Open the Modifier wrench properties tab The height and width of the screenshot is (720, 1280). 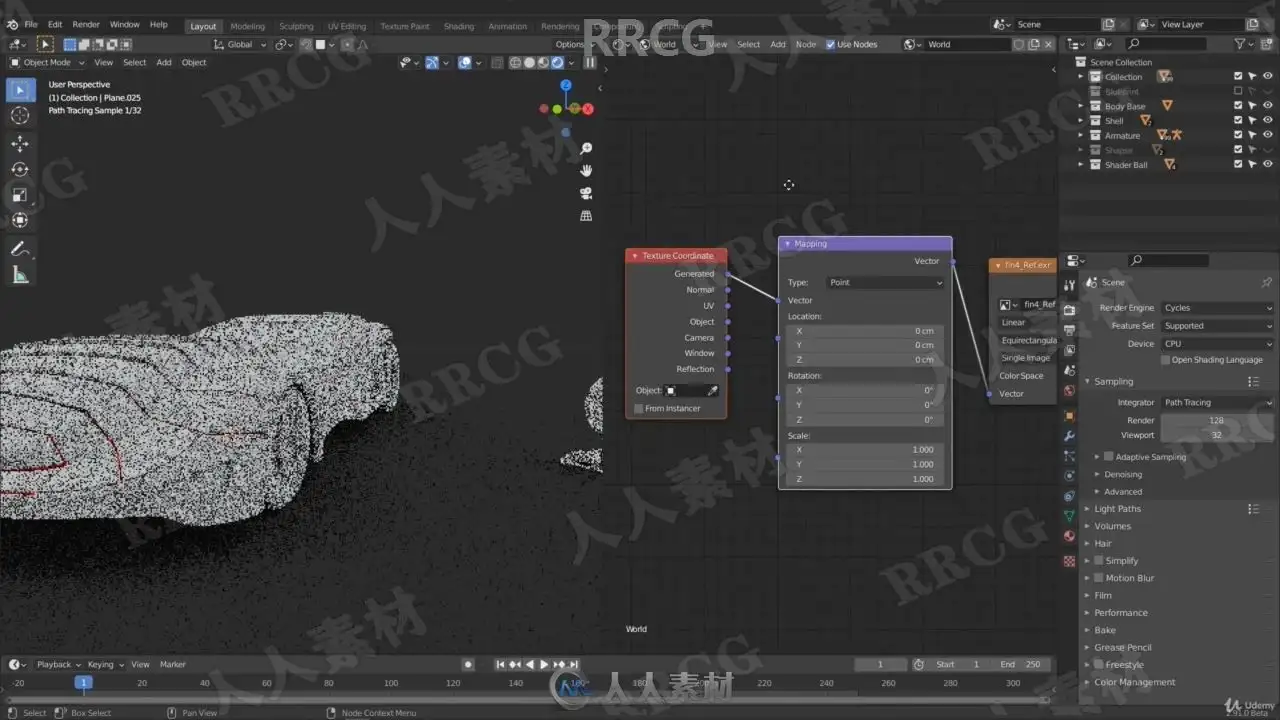(1069, 436)
